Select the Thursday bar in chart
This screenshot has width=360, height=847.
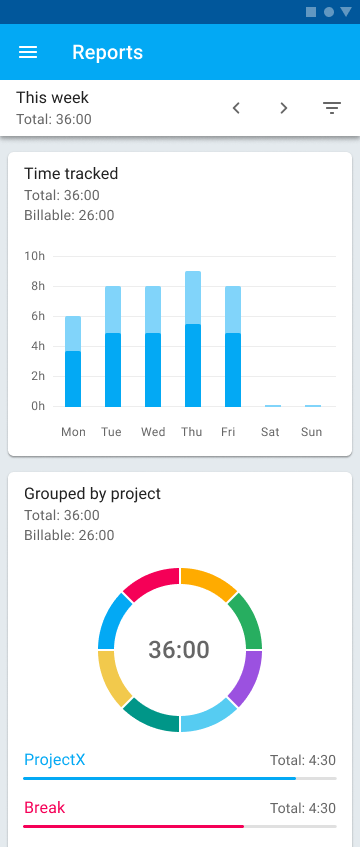coord(193,339)
